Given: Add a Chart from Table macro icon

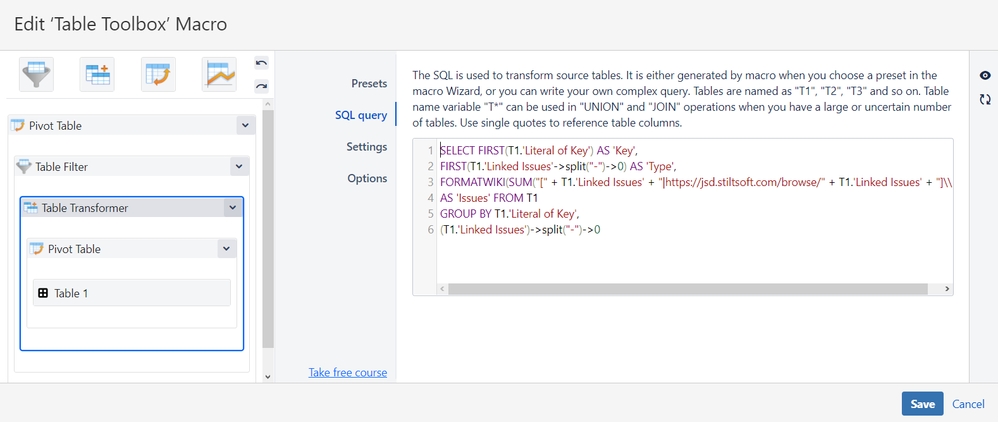Looking at the screenshot, I should pyautogui.click(x=219, y=74).
